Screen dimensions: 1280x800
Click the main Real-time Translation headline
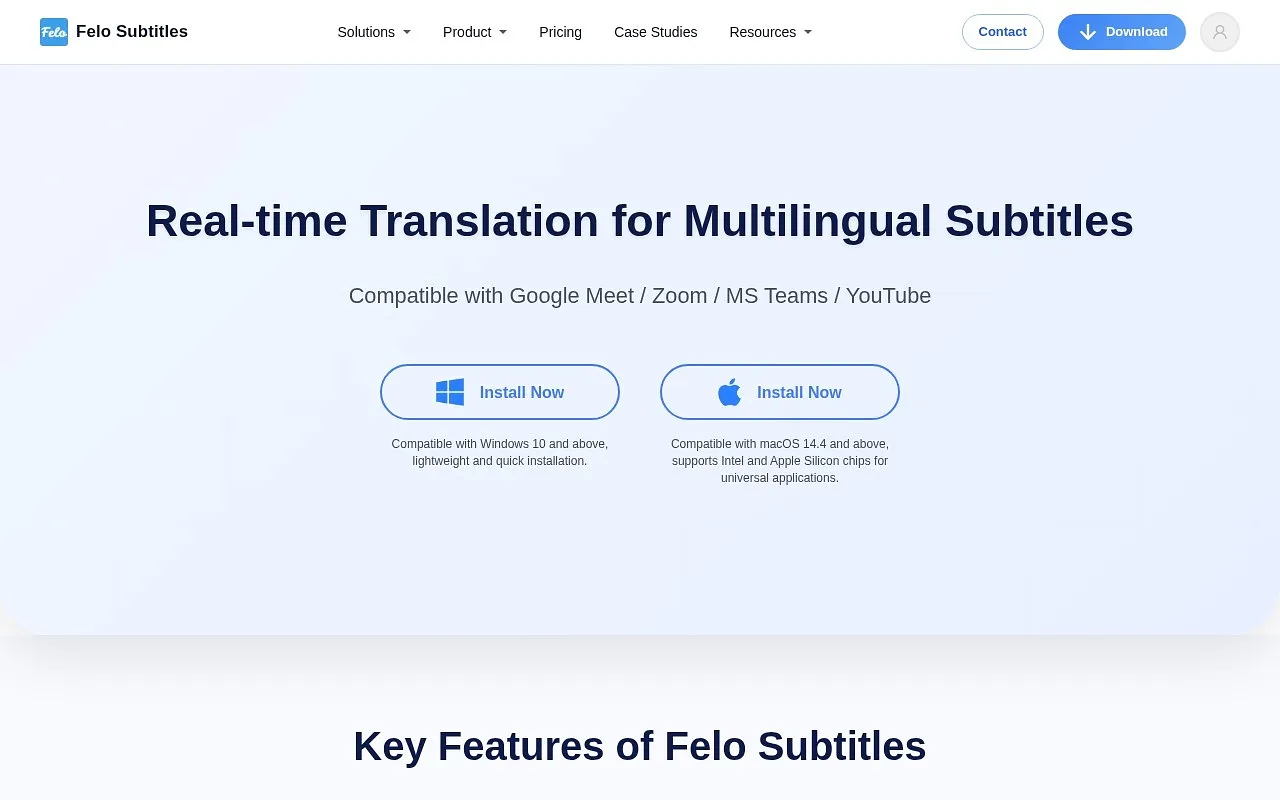640,221
